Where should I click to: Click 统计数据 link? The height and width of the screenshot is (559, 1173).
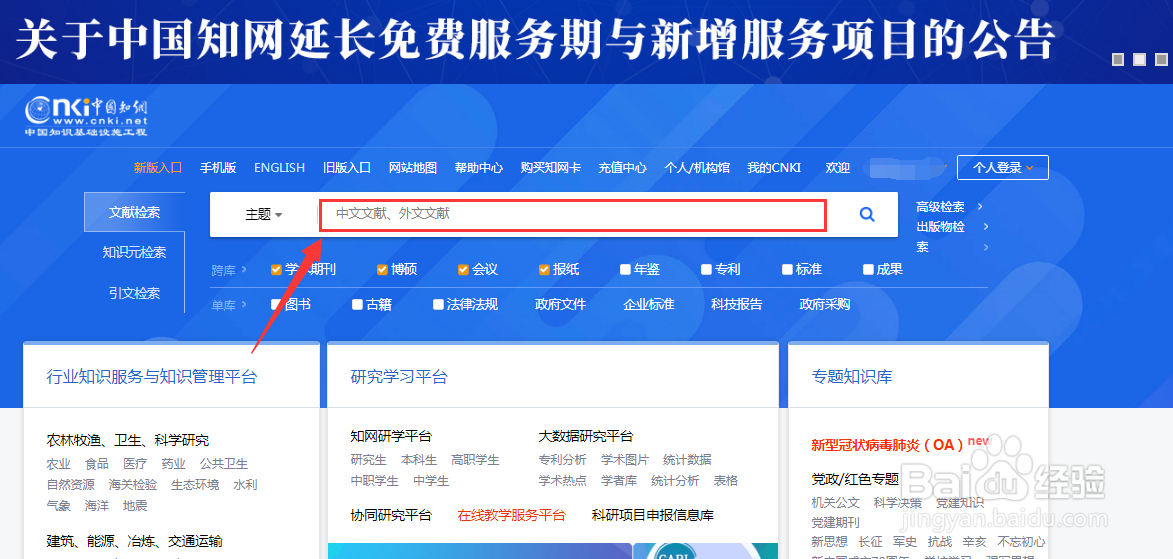(x=687, y=459)
